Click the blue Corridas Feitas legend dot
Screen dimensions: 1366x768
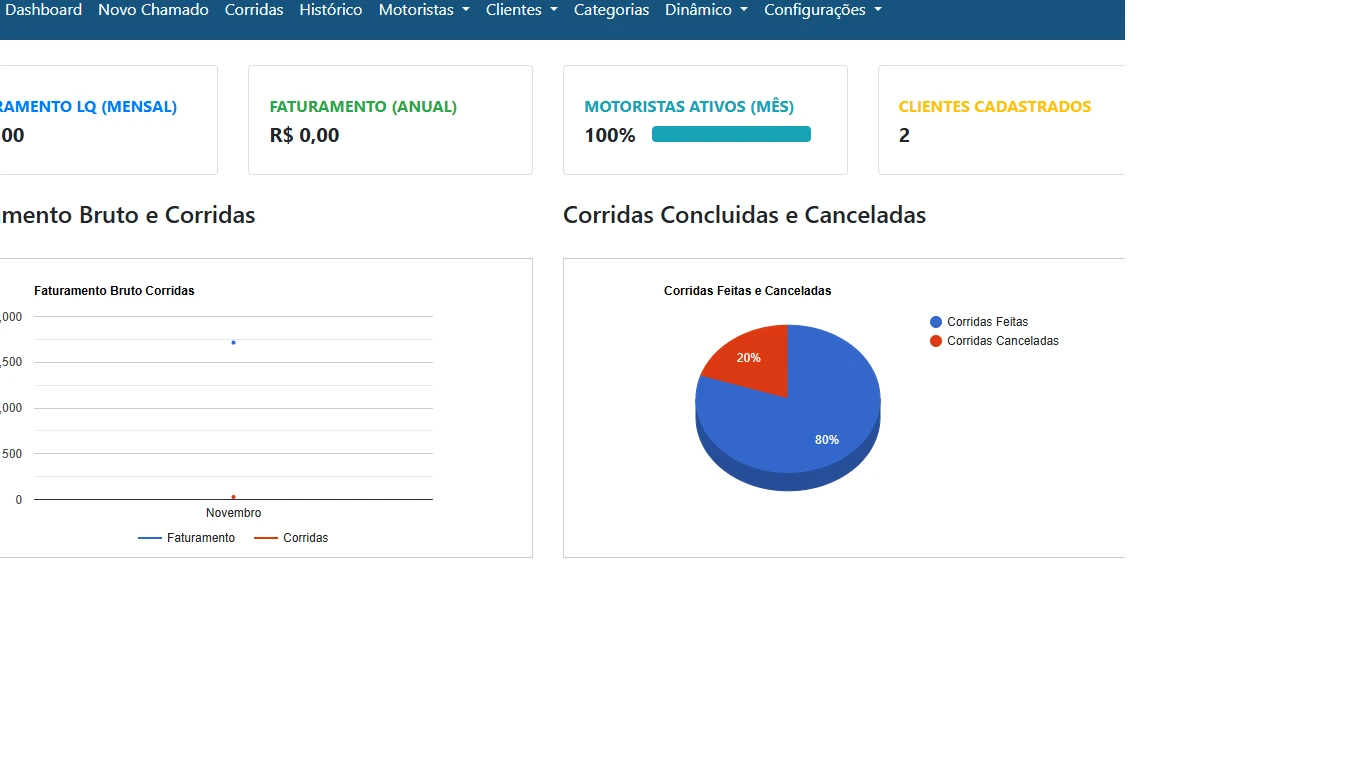click(x=936, y=322)
